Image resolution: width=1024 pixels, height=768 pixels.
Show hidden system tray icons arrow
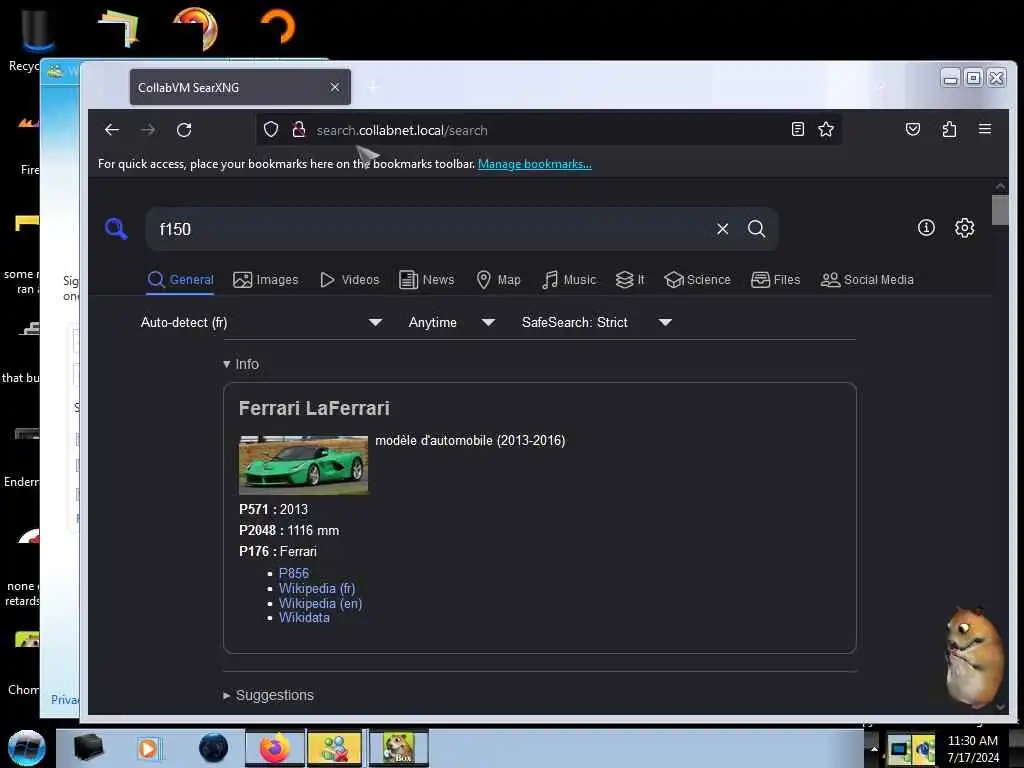pyautogui.click(x=874, y=748)
